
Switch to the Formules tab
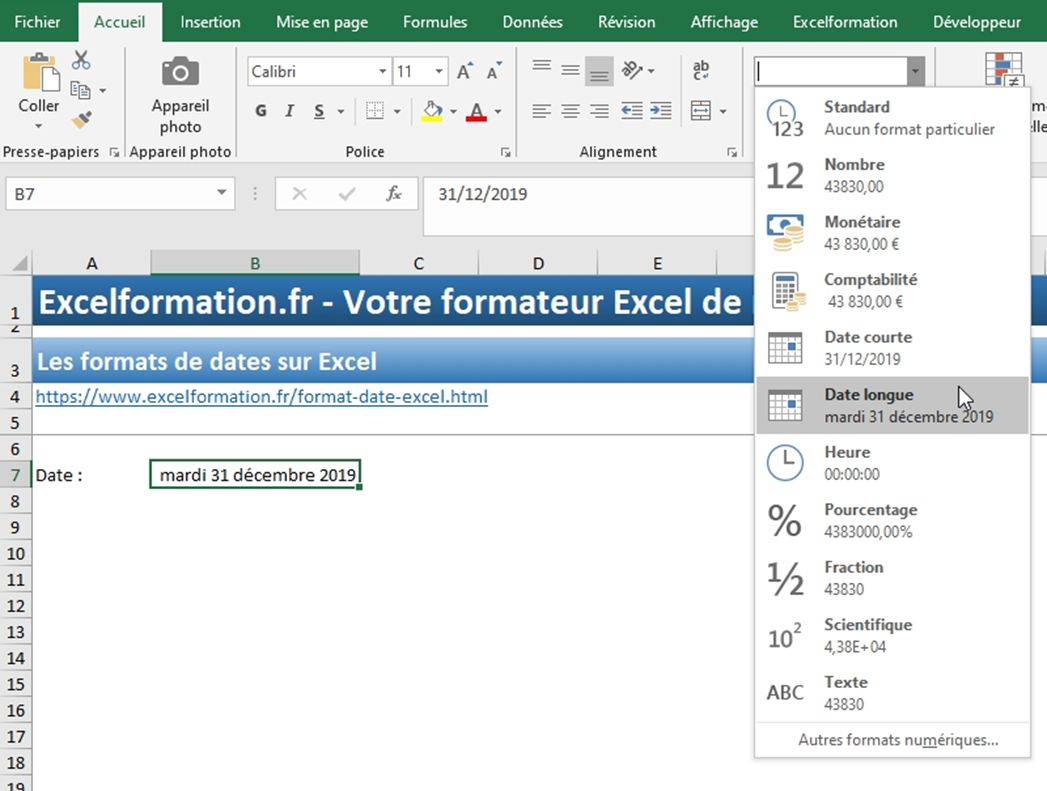[435, 22]
